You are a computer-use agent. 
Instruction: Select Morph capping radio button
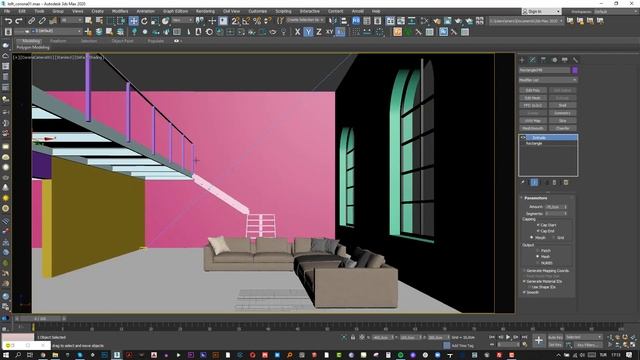pos(532,237)
